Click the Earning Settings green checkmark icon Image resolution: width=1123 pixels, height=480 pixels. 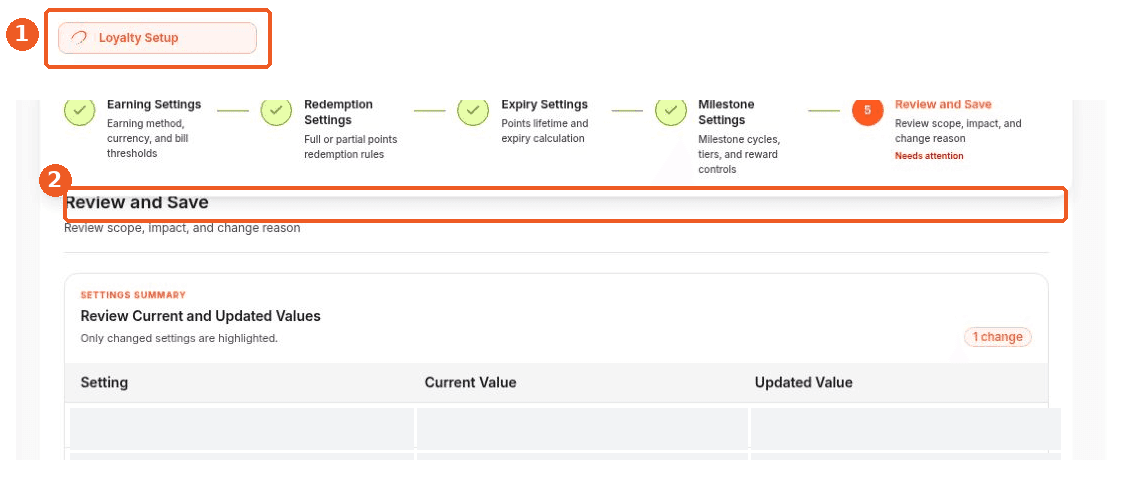click(79, 111)
